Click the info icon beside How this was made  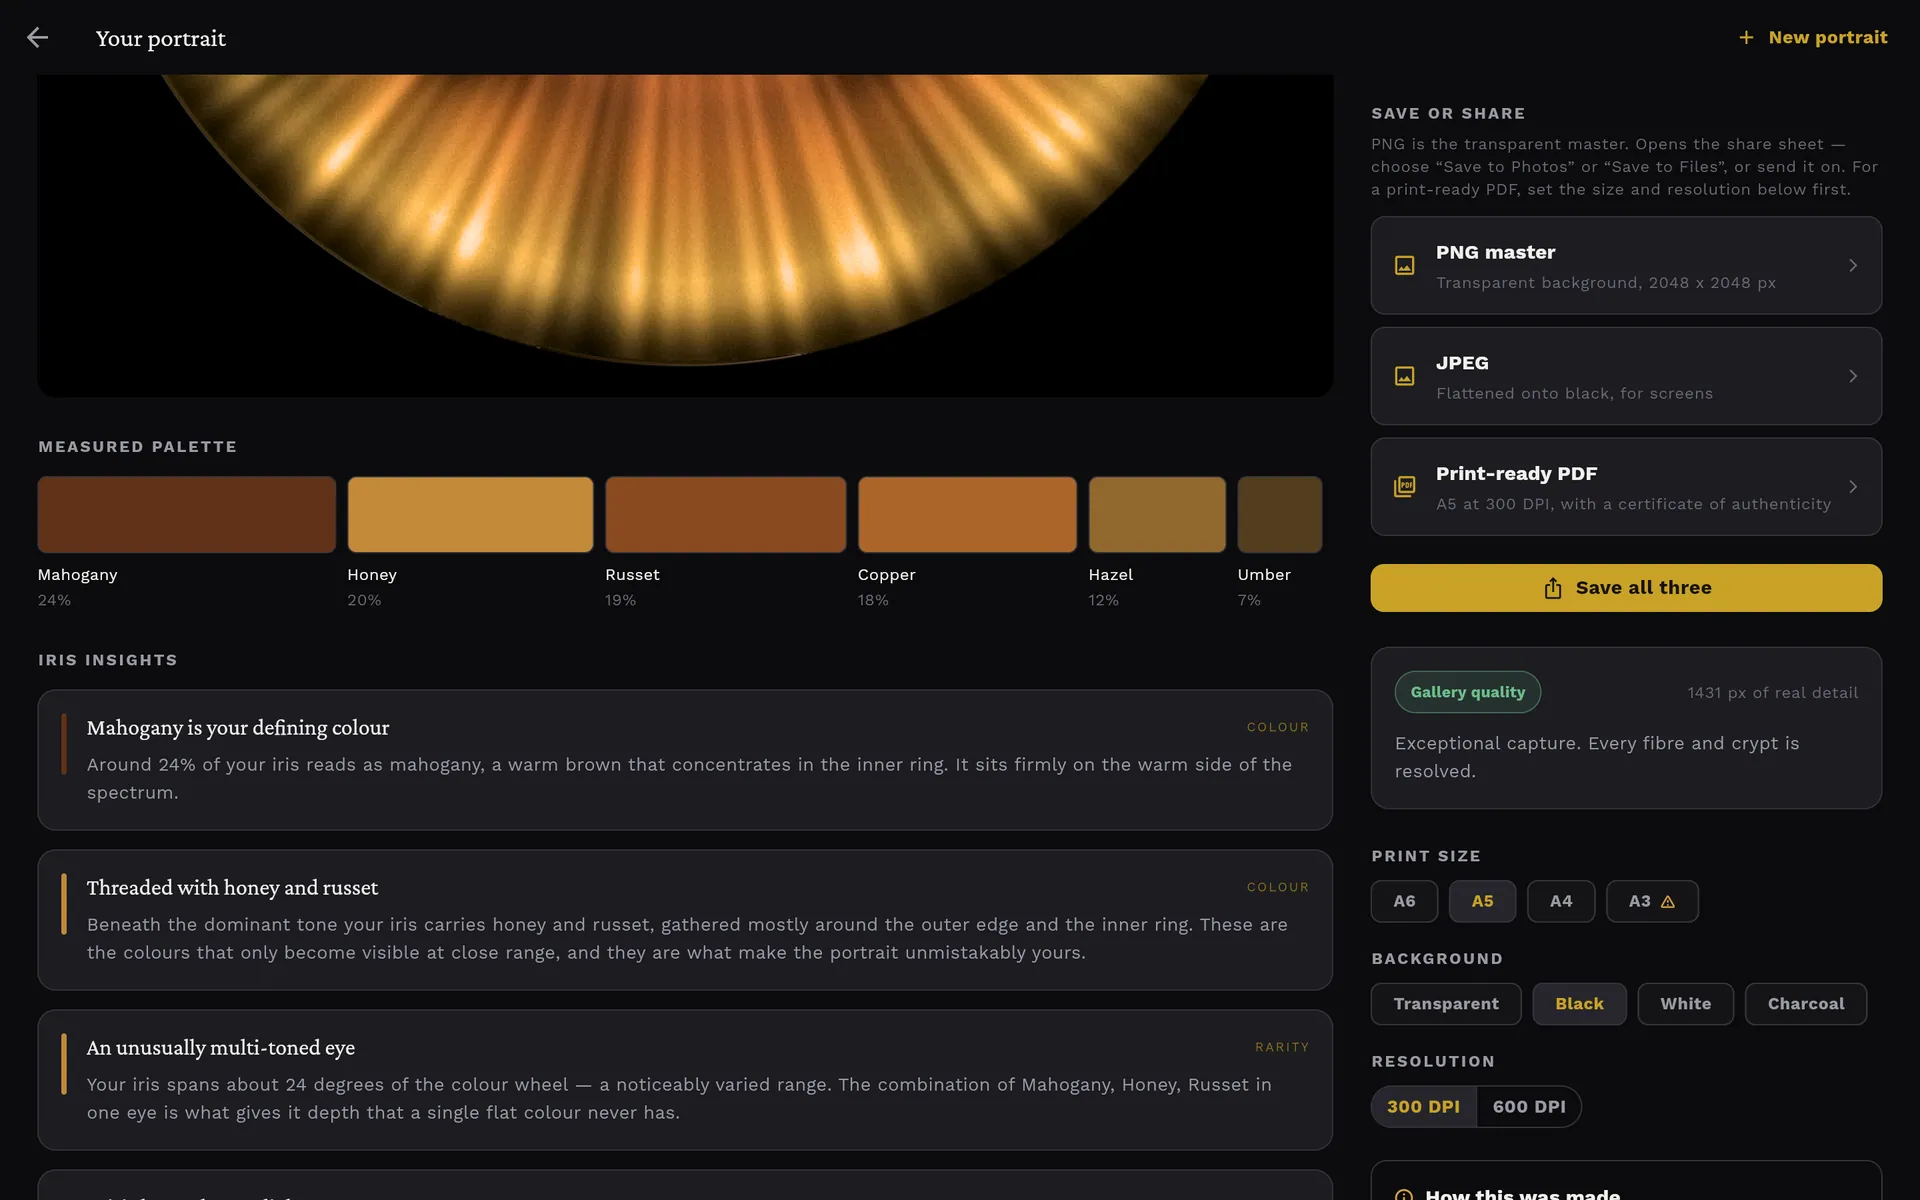(x=1404, y=1194)
